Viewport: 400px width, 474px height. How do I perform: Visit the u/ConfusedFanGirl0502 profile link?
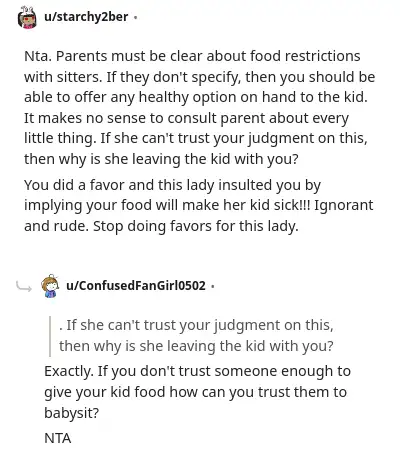[136, 286]
